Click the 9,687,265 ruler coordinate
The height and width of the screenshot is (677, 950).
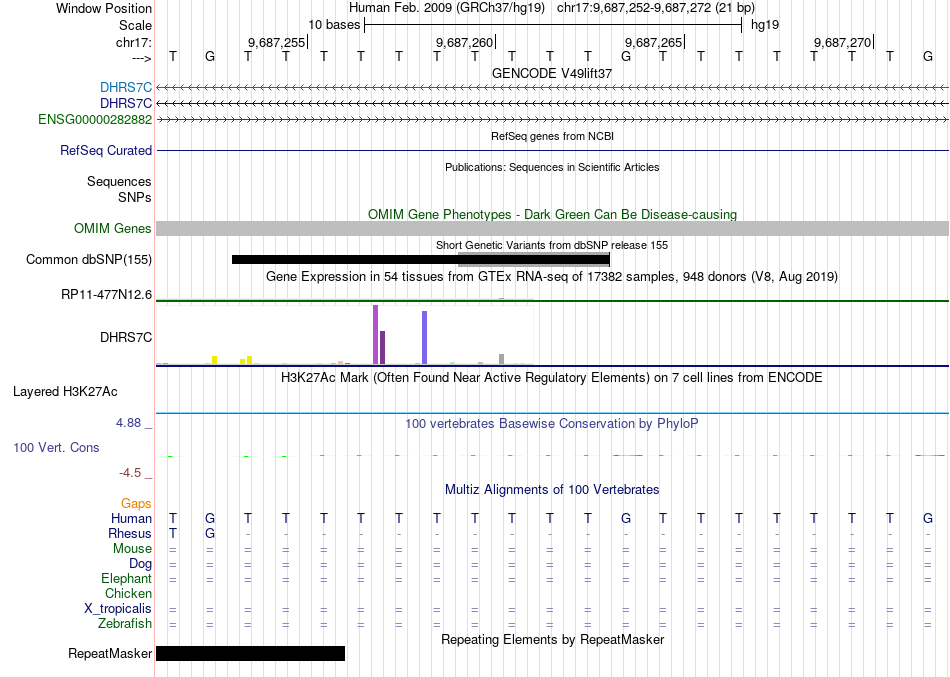tap(654, 42)
